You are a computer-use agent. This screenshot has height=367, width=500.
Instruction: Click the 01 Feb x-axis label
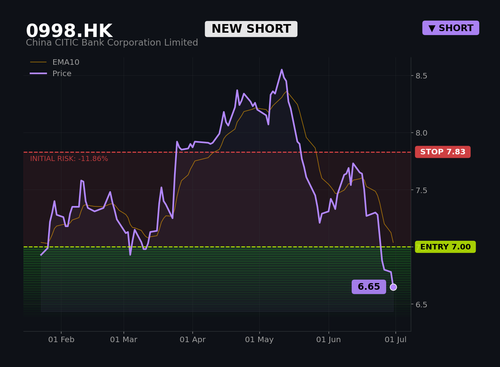point(61,340)
